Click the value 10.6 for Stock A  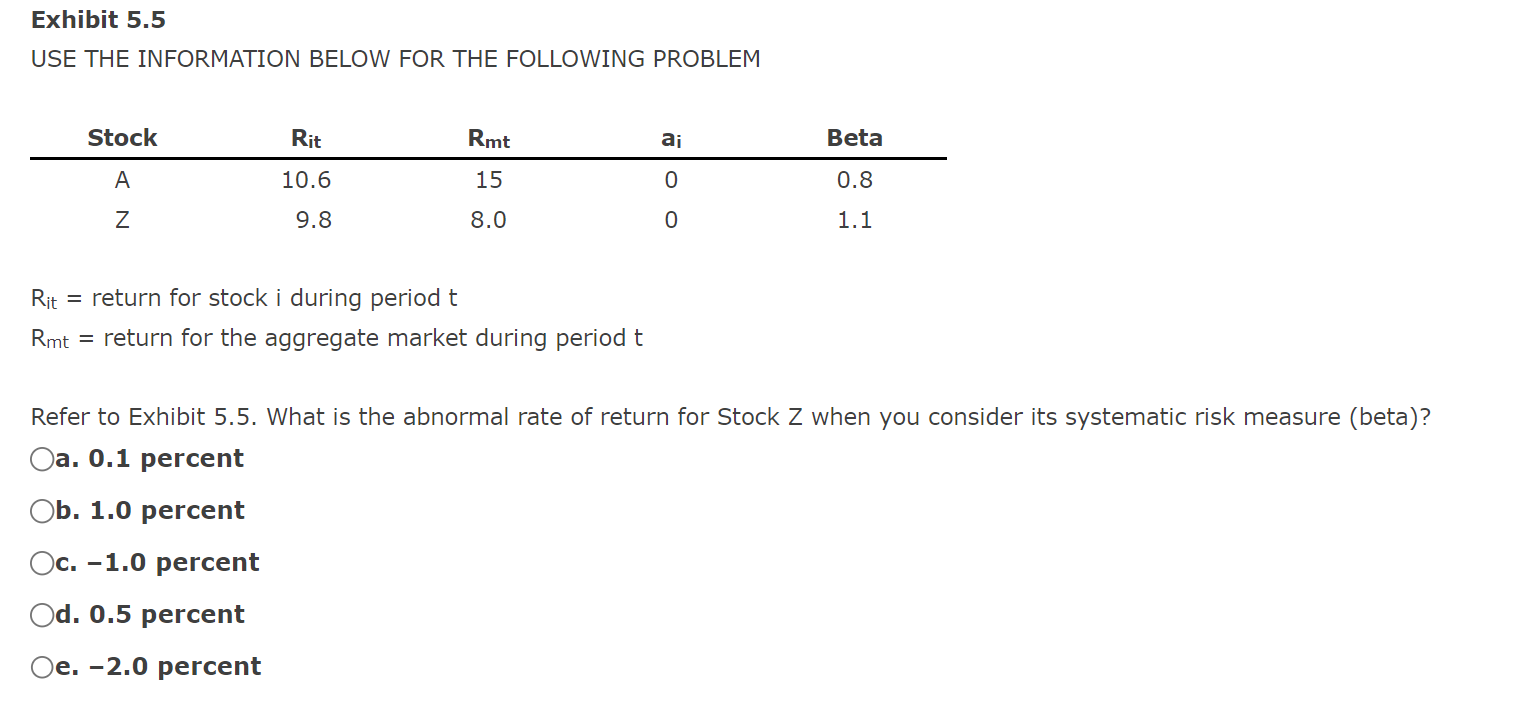(x=305, y=180)
